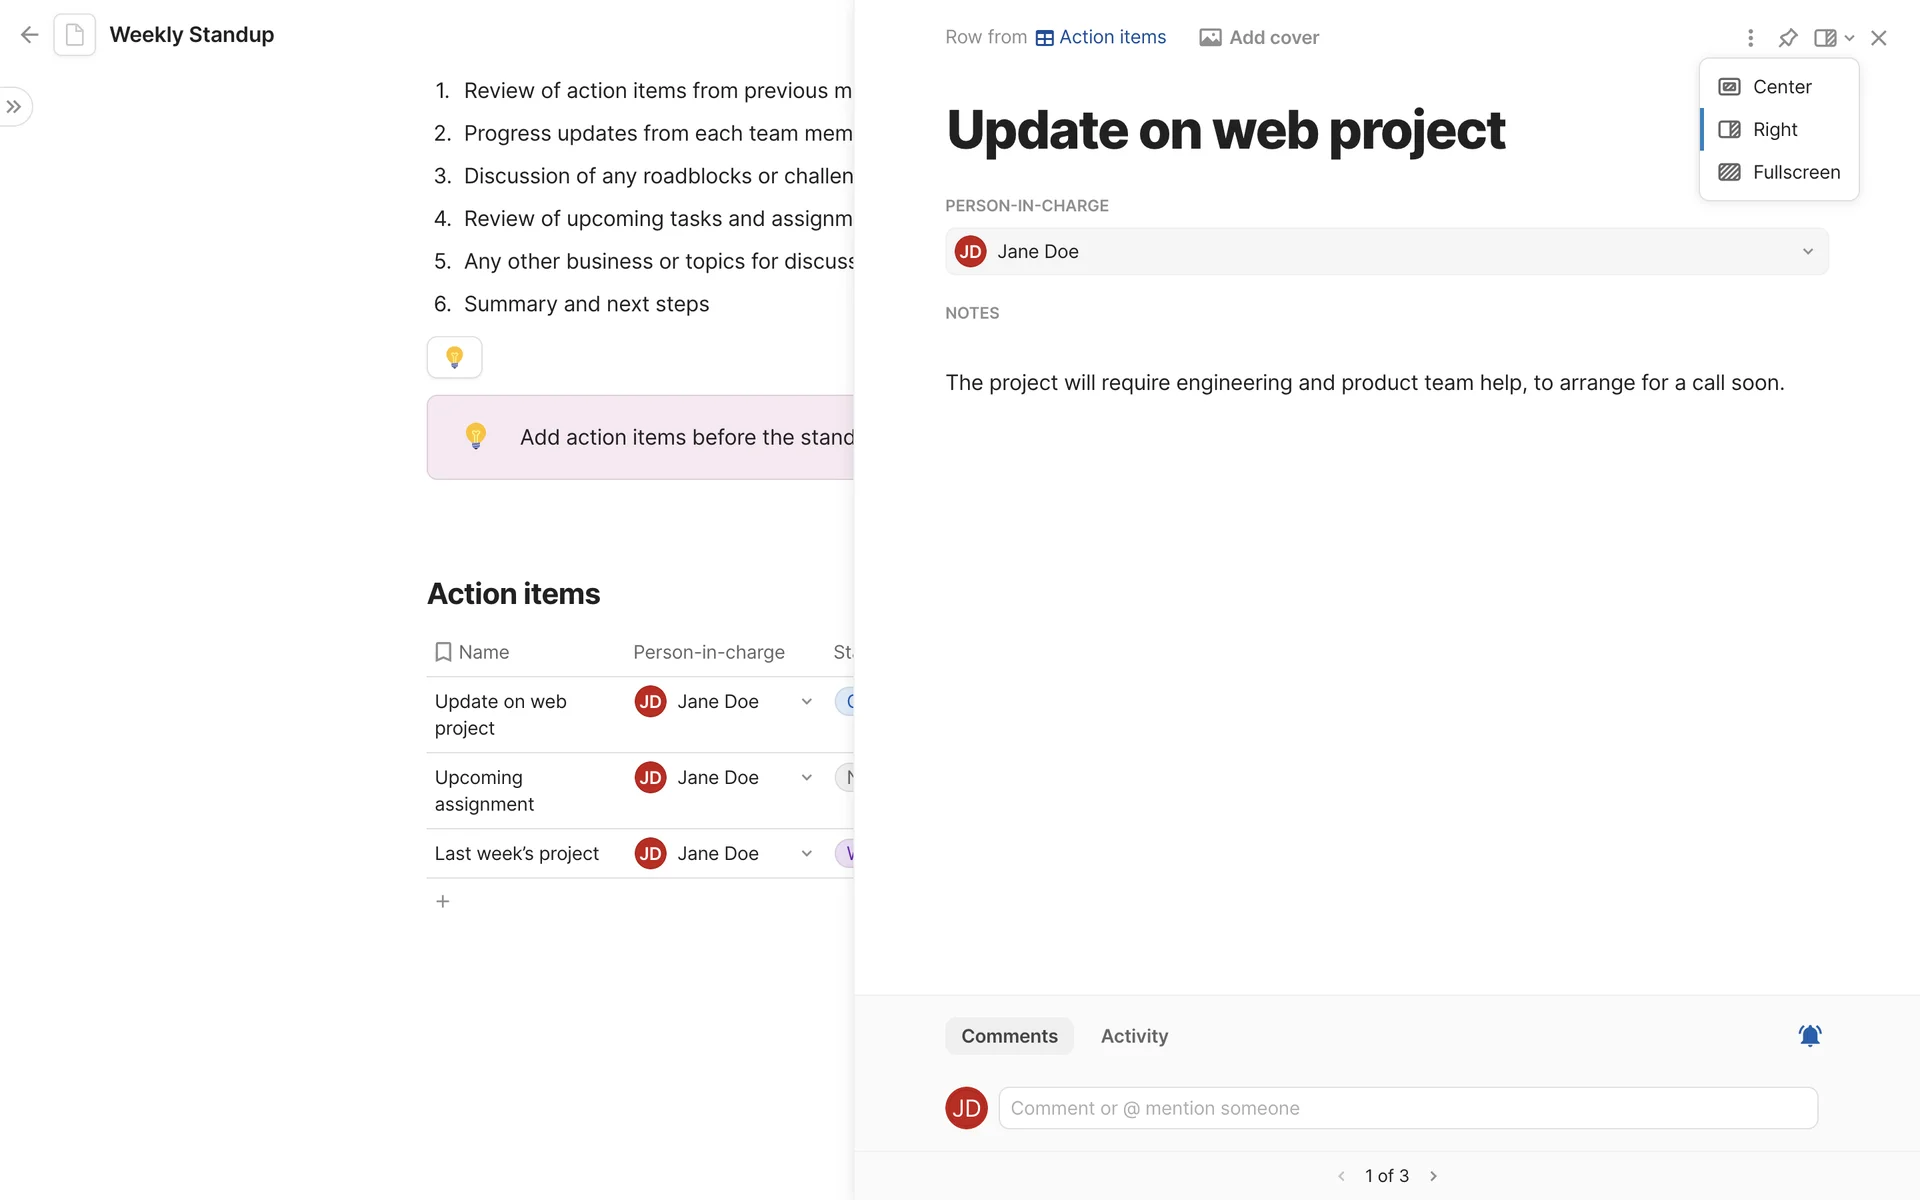Select Center layout option

point(1780,87)
